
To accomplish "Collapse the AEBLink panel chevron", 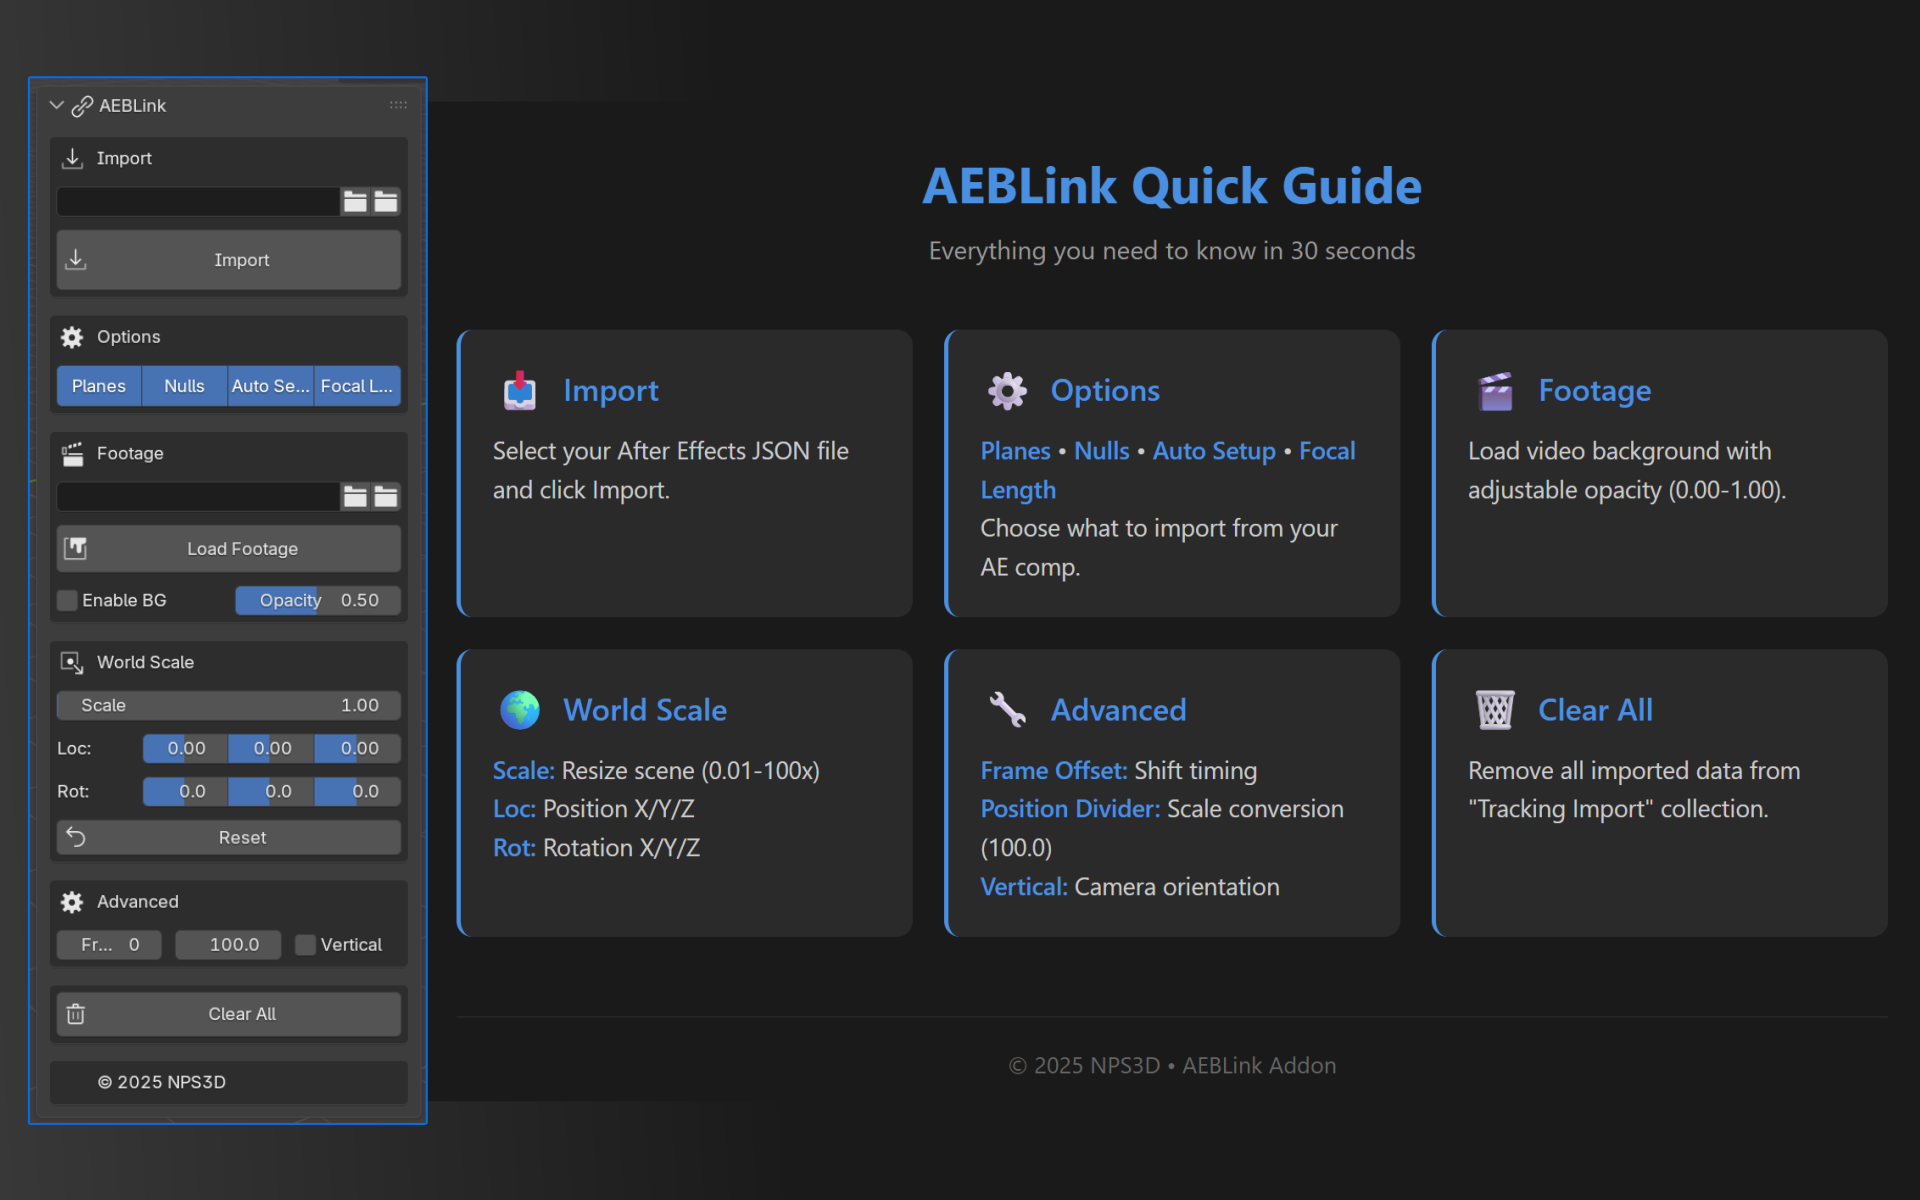I will (x=56, y=106).
